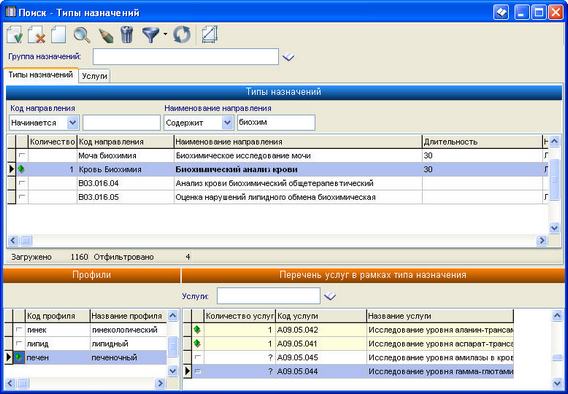The height and width of the screenshot is (394, 568).
Task: Select the Биохимический анализ крови cell
Action: 298,169
